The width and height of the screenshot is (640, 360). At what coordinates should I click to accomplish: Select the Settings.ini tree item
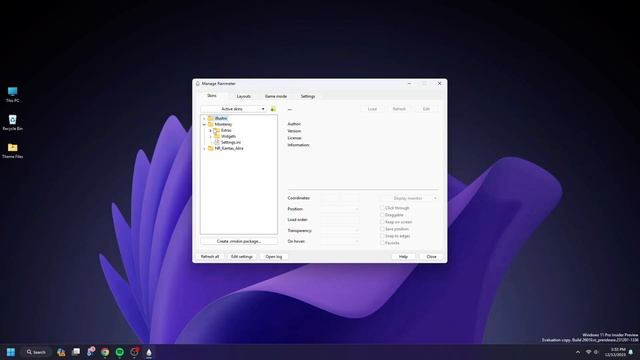tap(231, 142)
